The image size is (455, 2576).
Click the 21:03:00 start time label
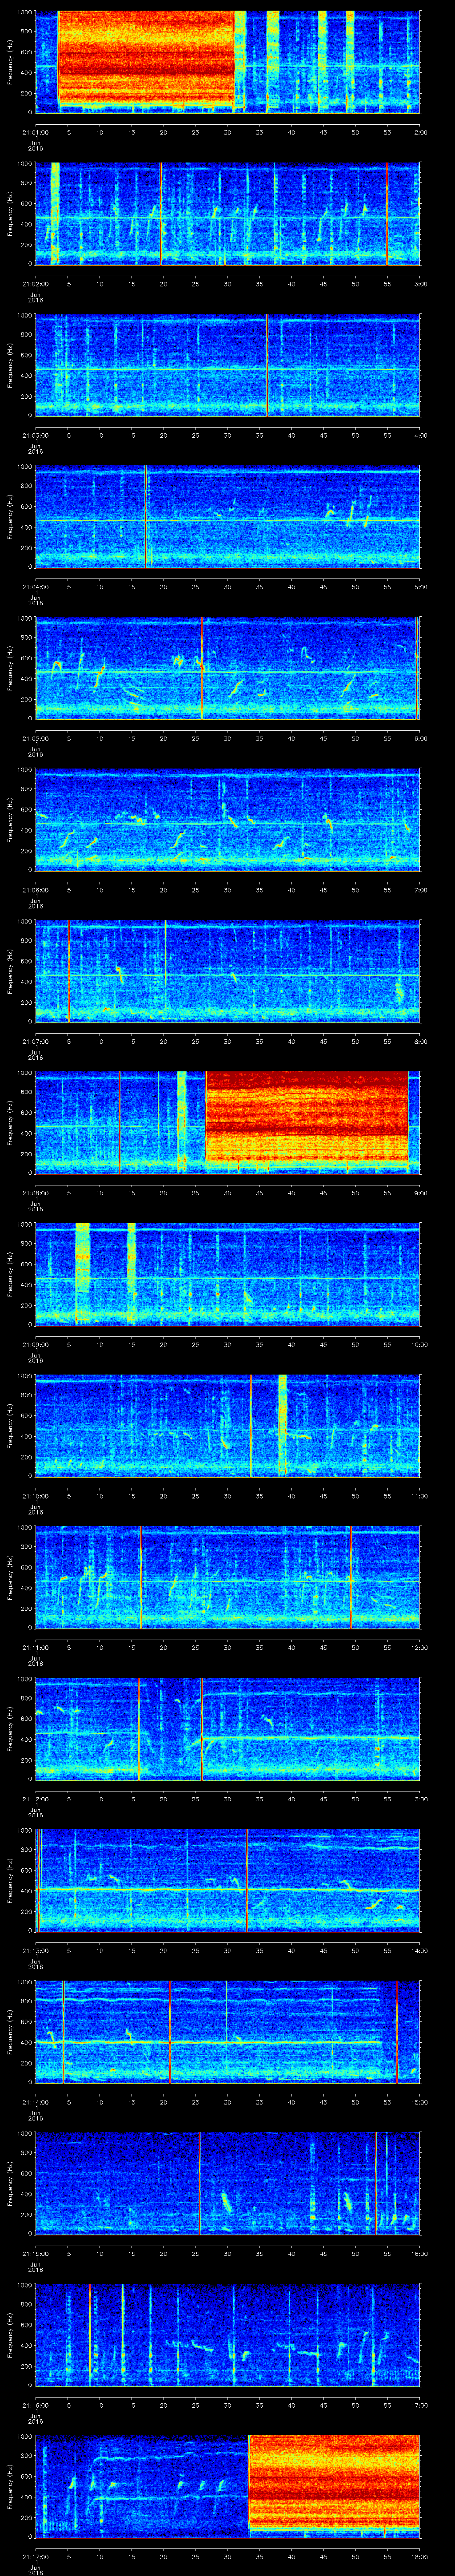[x=35, y=436]
